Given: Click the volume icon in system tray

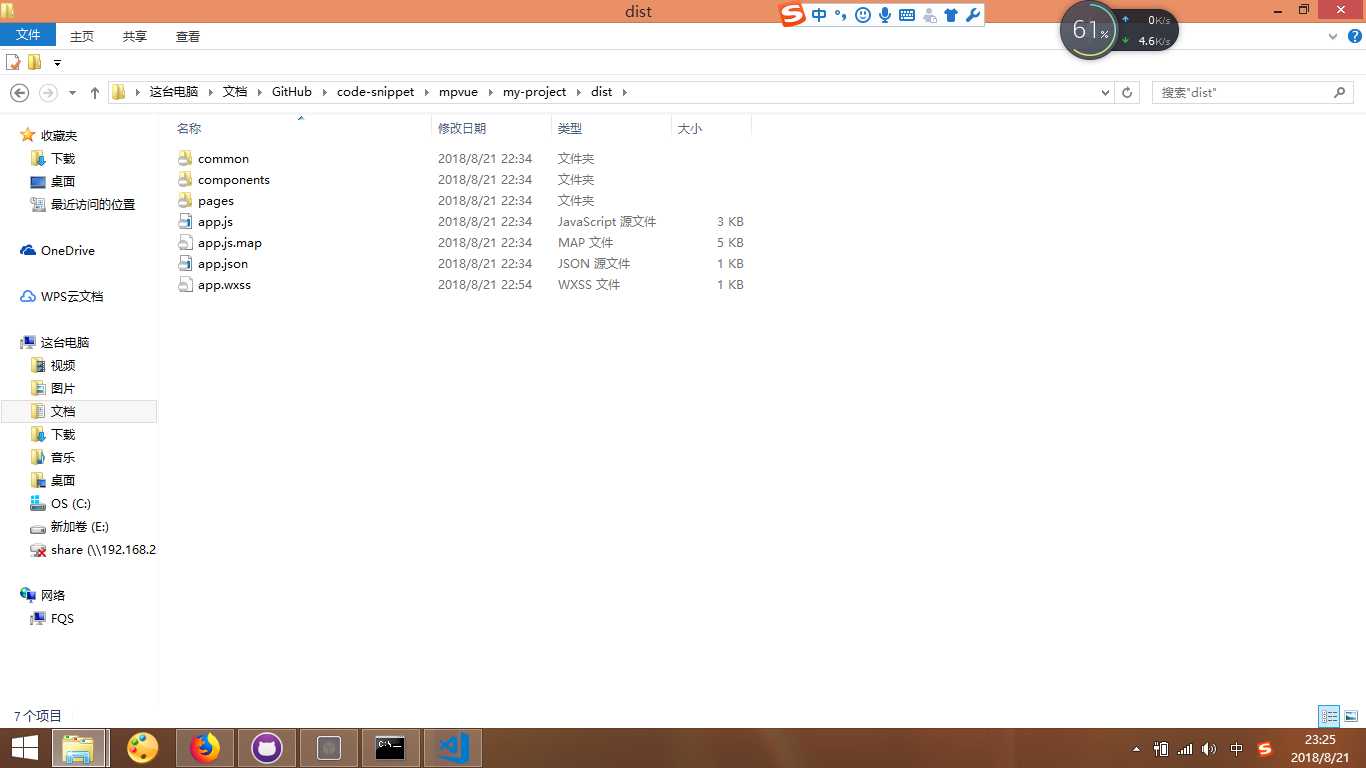Looking at the screenshot, I should pos(1209,749).
